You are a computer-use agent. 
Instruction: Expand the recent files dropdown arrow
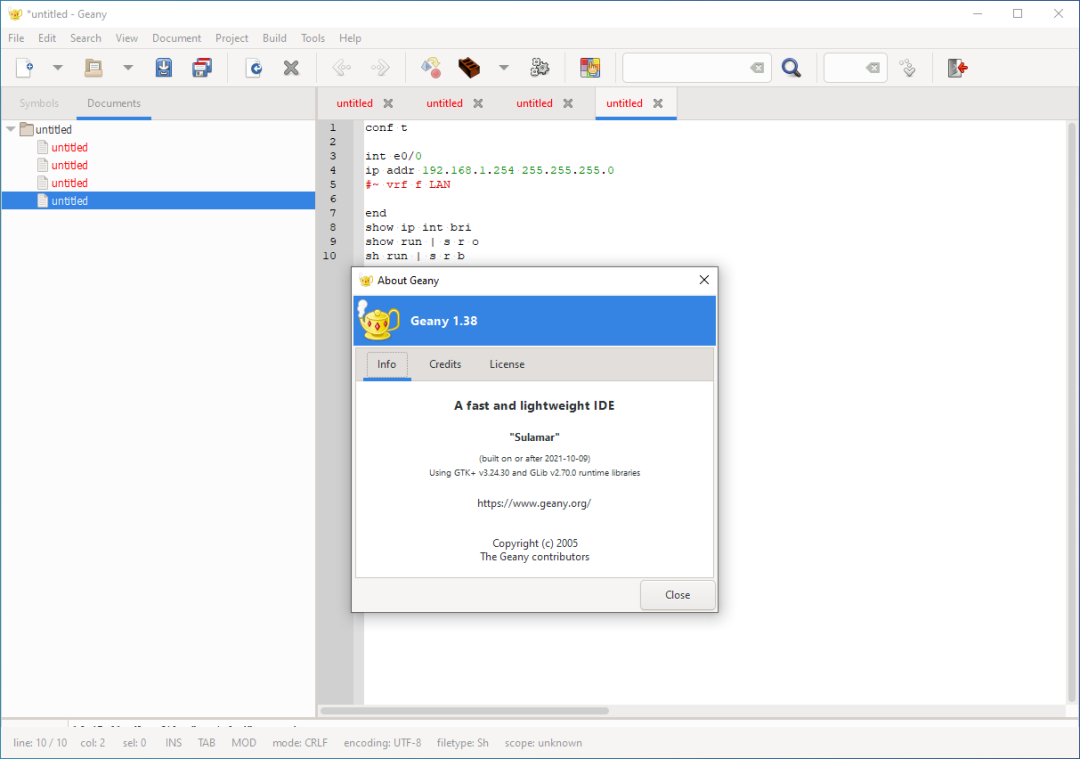(127, 67)
